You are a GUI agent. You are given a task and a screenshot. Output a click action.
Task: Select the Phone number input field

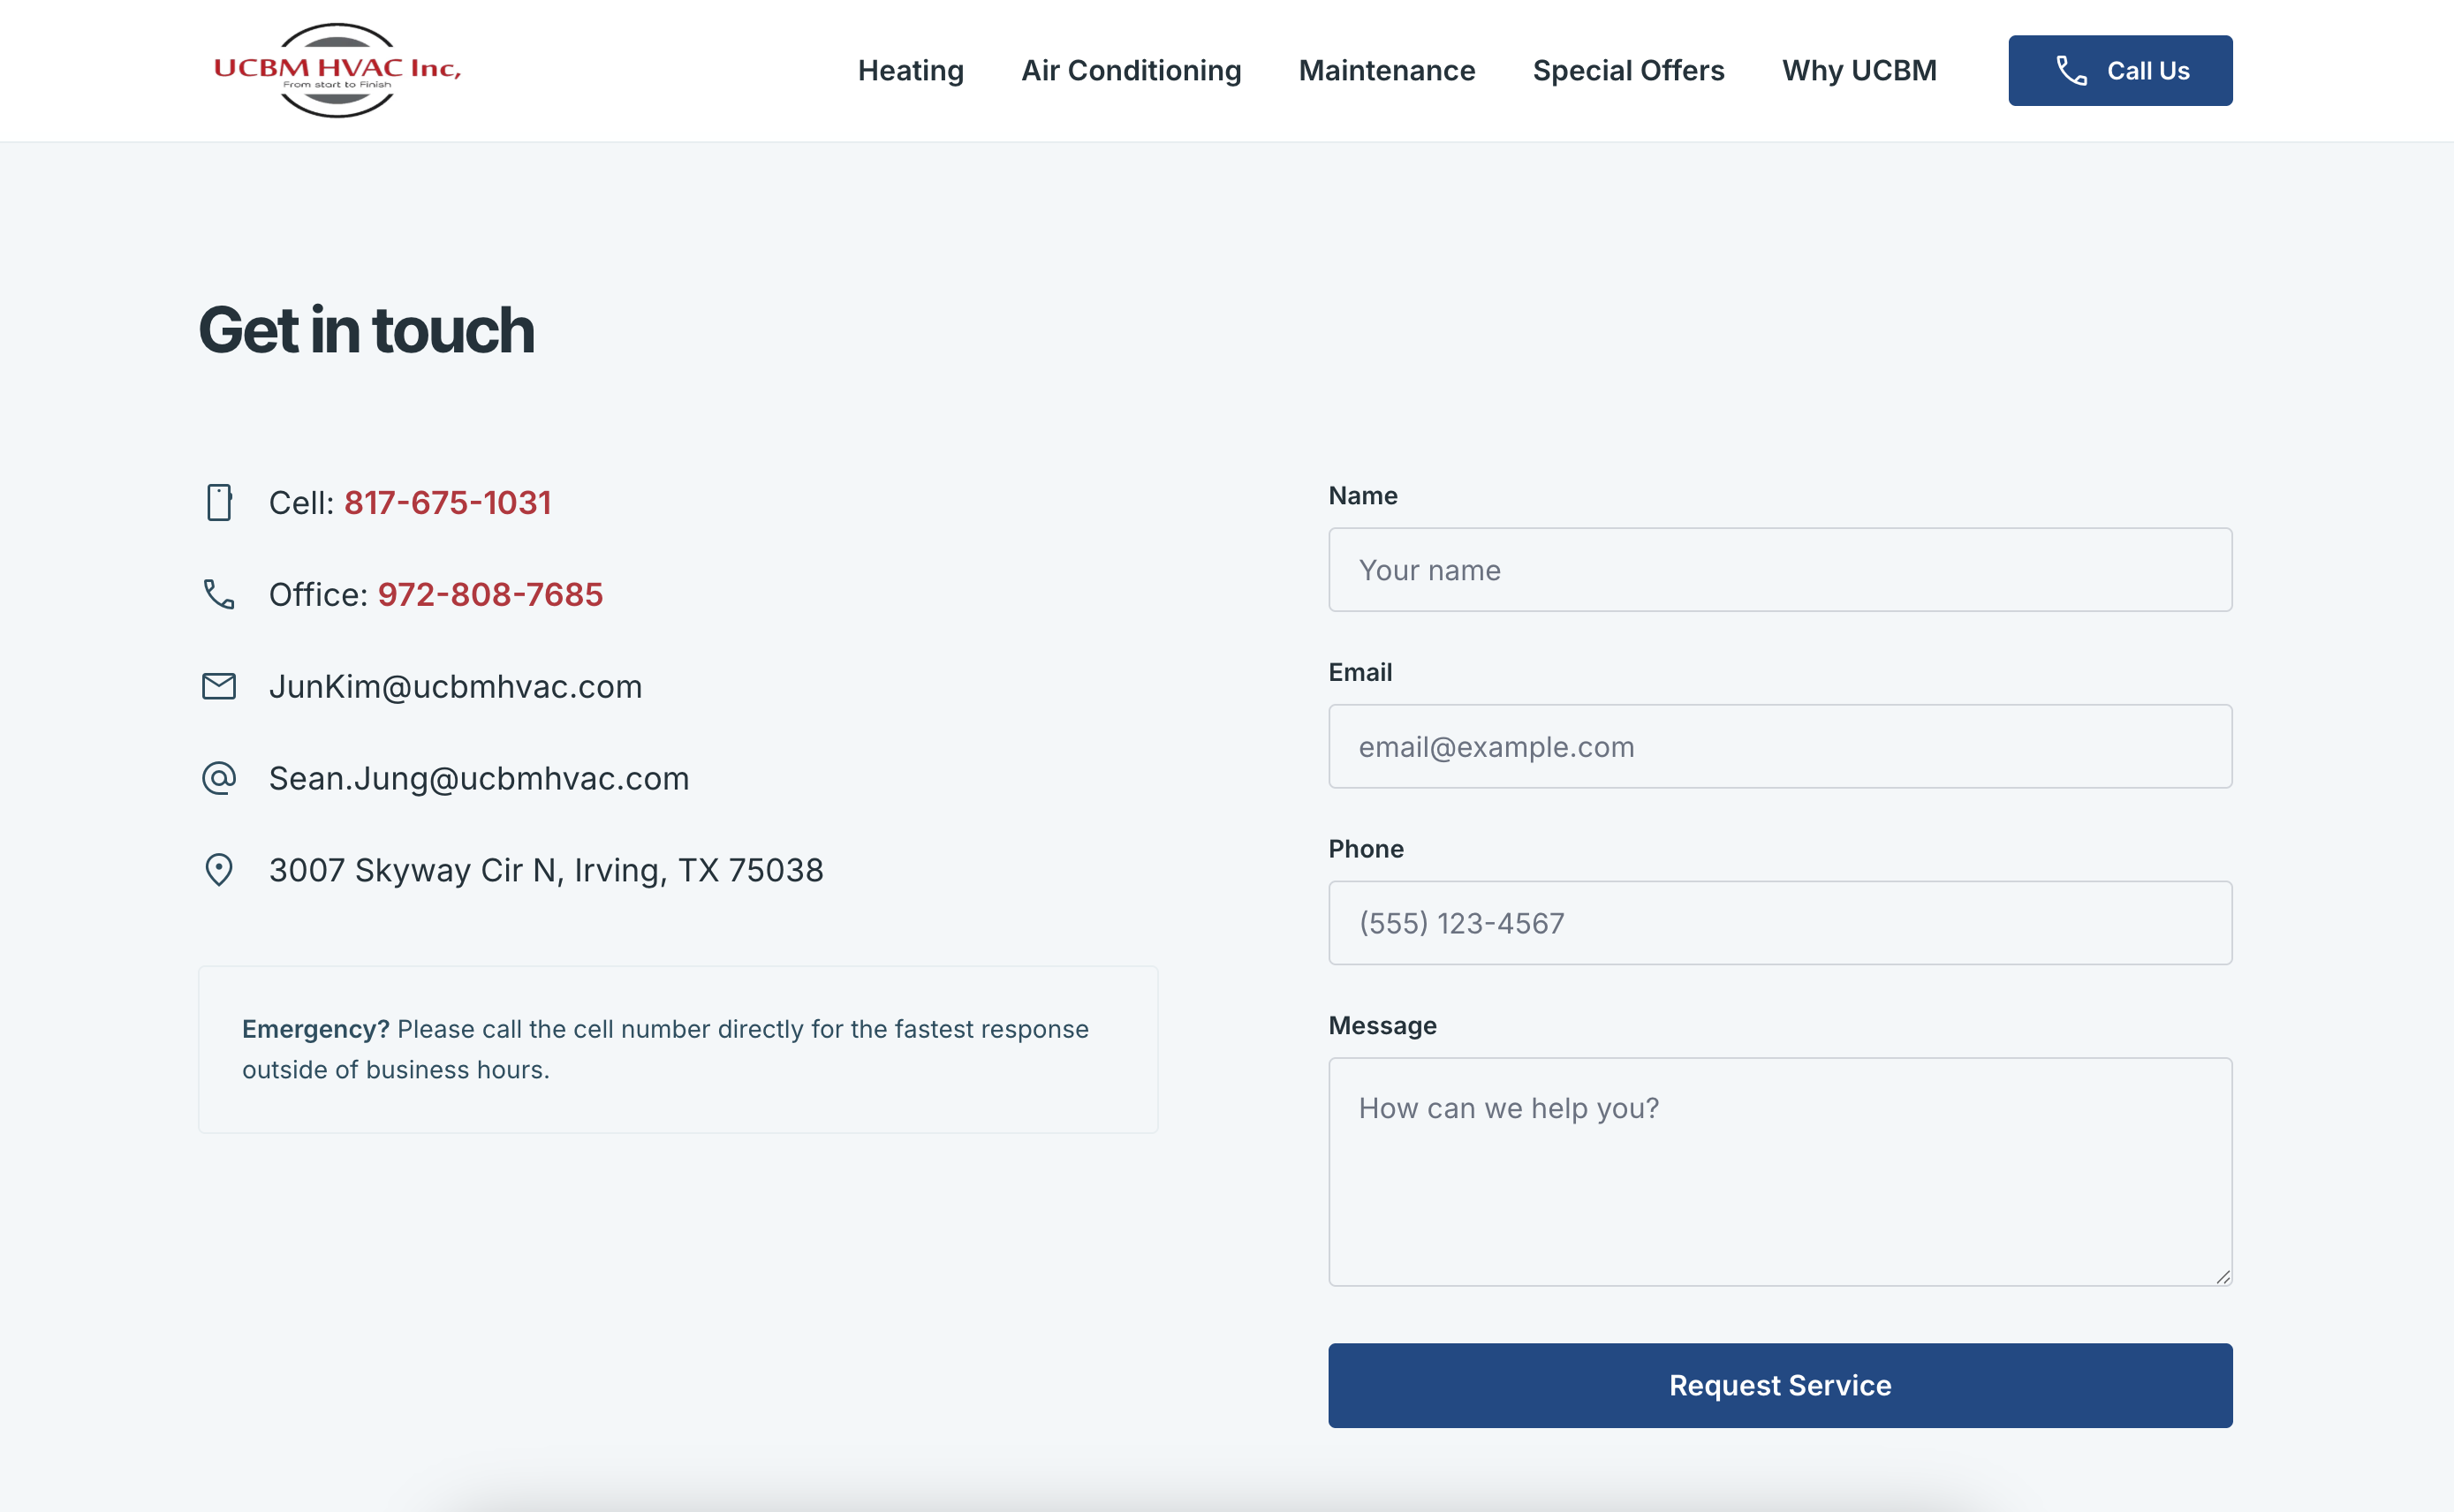click(x=1779, y=923)
